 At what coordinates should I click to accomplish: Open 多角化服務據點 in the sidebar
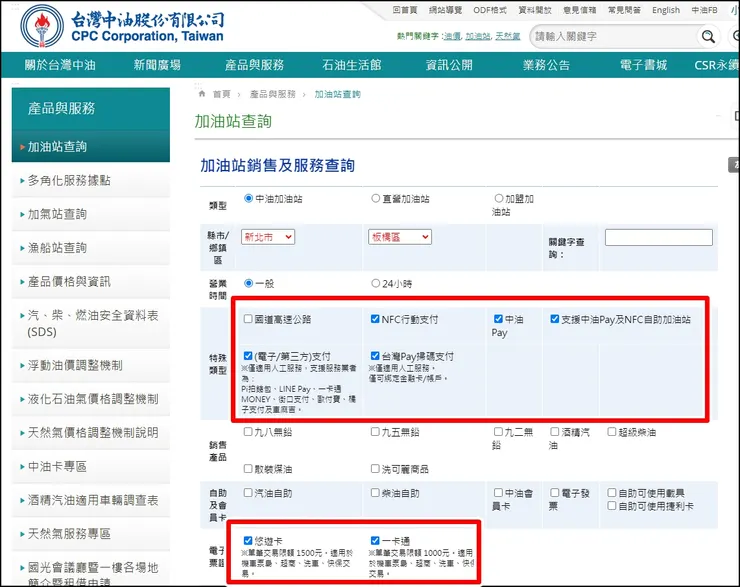coord(91,181)
